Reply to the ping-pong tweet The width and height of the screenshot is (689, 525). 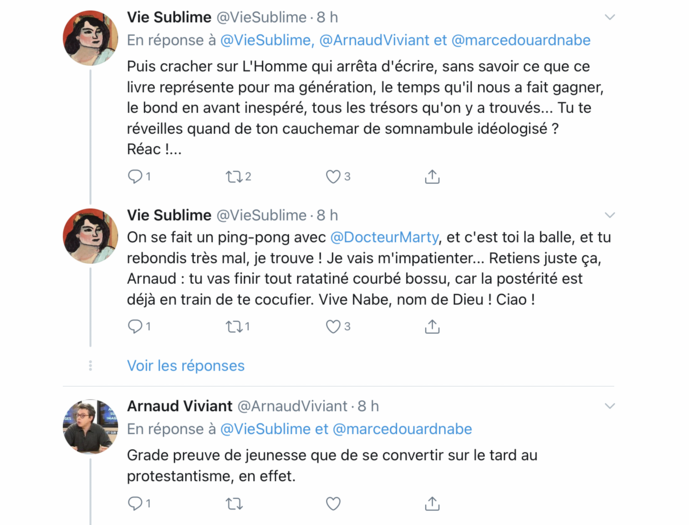tap(135, 326)
